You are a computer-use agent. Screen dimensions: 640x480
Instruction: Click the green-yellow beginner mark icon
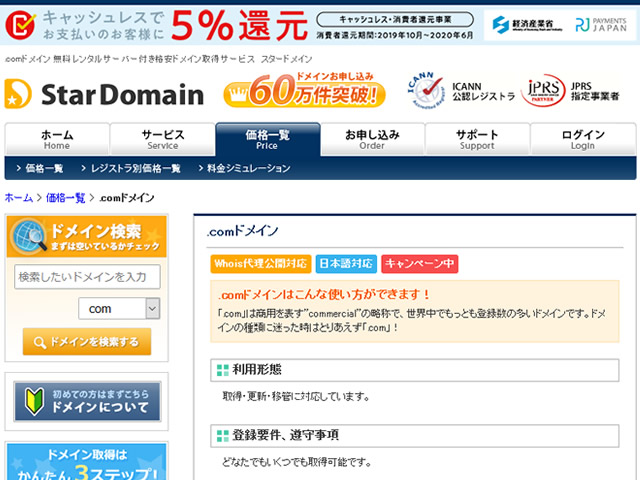tap(34, 402)
